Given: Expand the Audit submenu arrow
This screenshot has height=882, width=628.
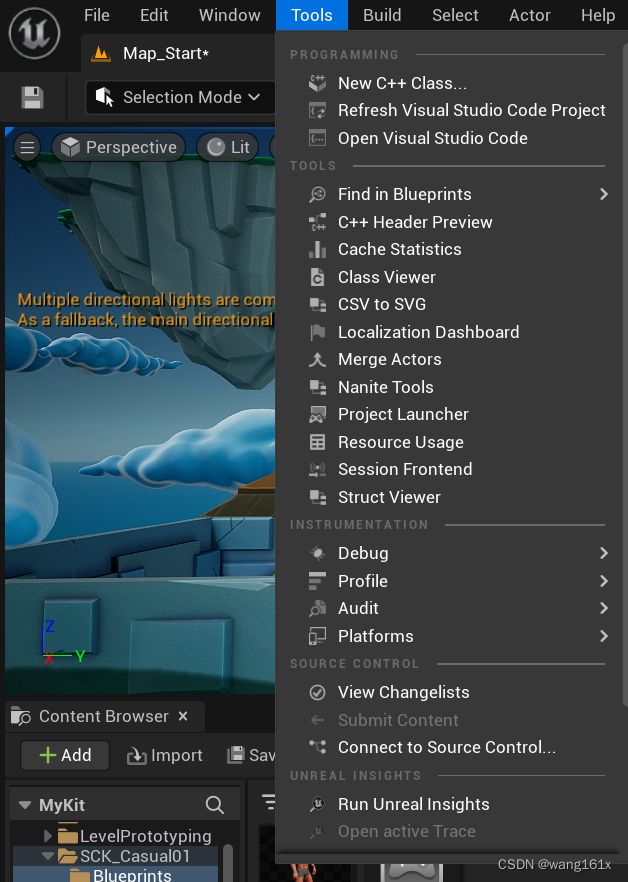Looking at the screenshot, I should (x=604, y=608).
